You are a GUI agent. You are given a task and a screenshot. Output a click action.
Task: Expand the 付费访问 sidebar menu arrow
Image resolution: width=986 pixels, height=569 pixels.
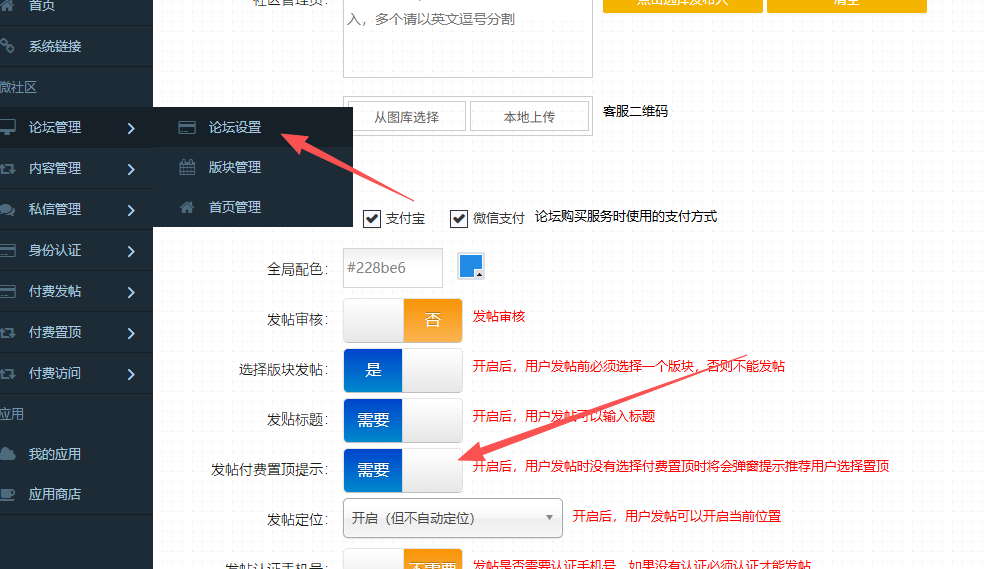[131, 374]
